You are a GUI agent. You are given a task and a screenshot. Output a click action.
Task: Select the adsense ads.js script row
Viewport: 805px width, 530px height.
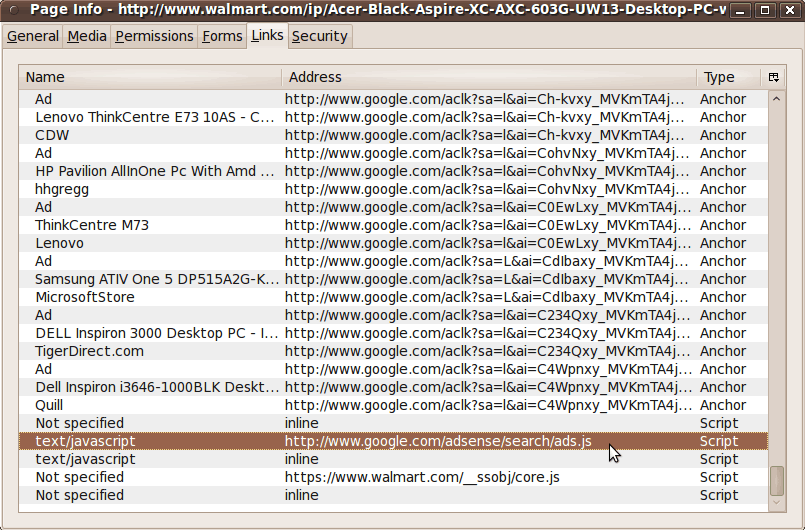pyautogui.click(x=393, y=441)
